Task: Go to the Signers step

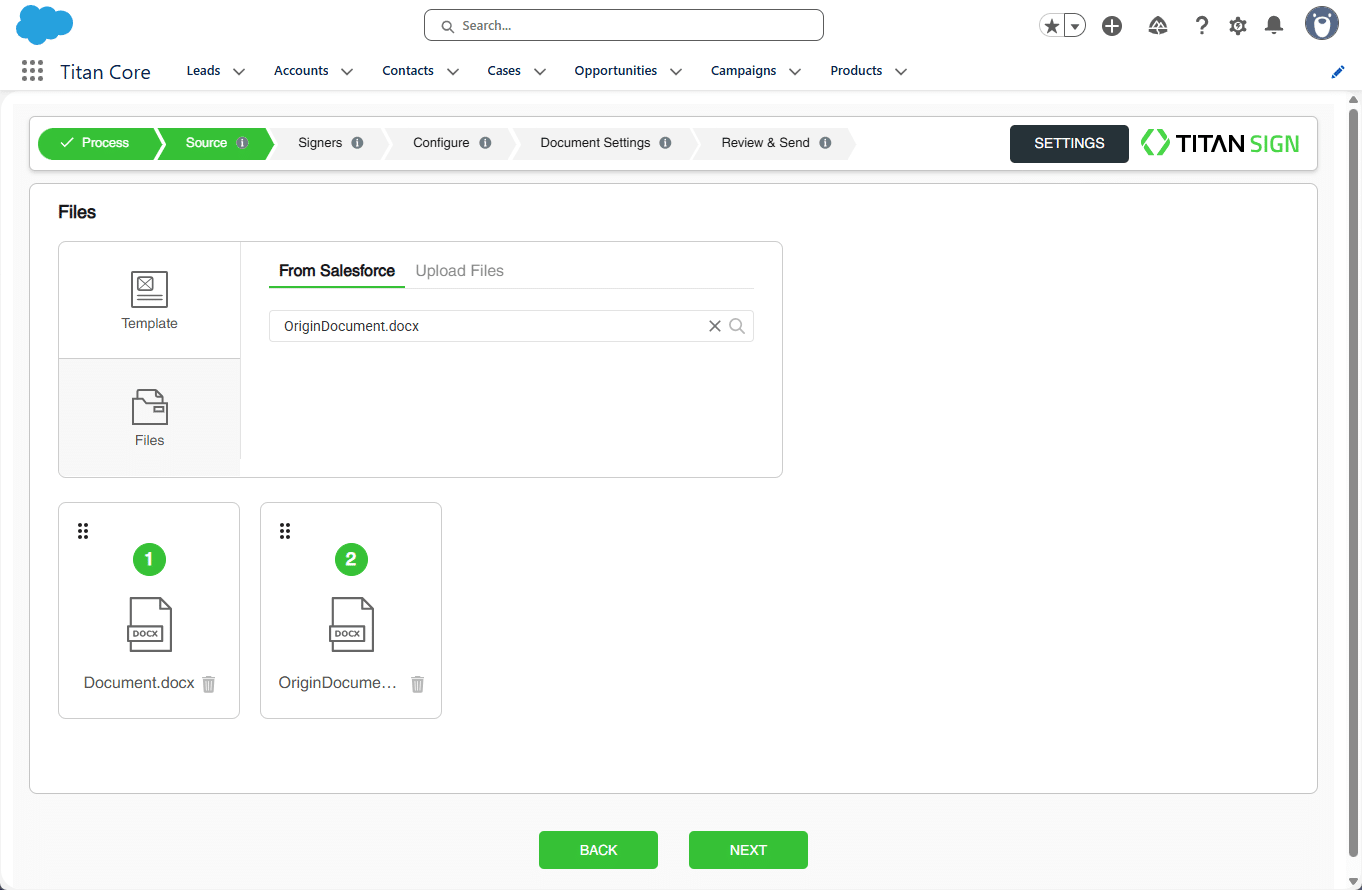Action: pyautogui.click(x=320, y=143)
